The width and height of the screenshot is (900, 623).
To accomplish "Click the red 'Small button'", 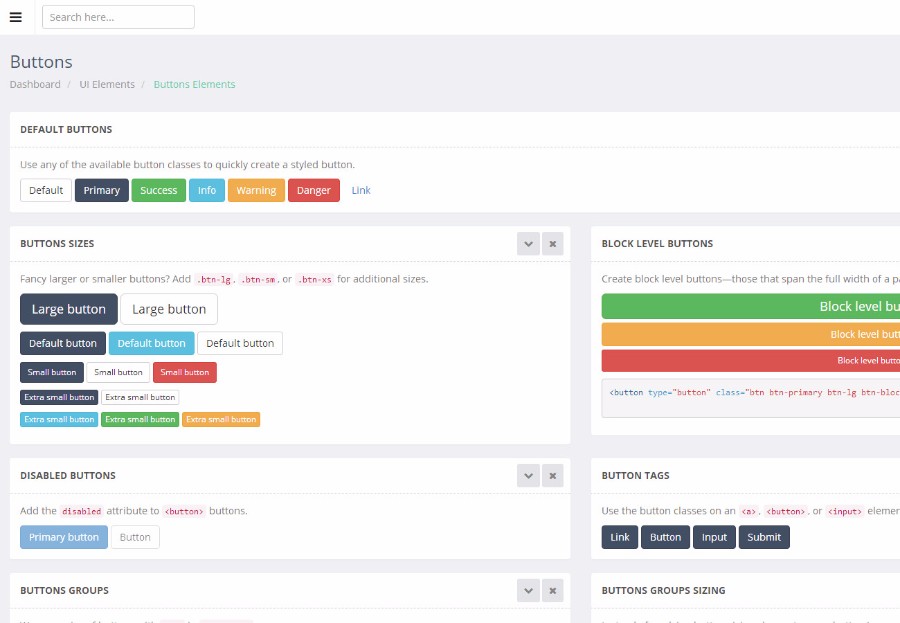I will [185, 372].
